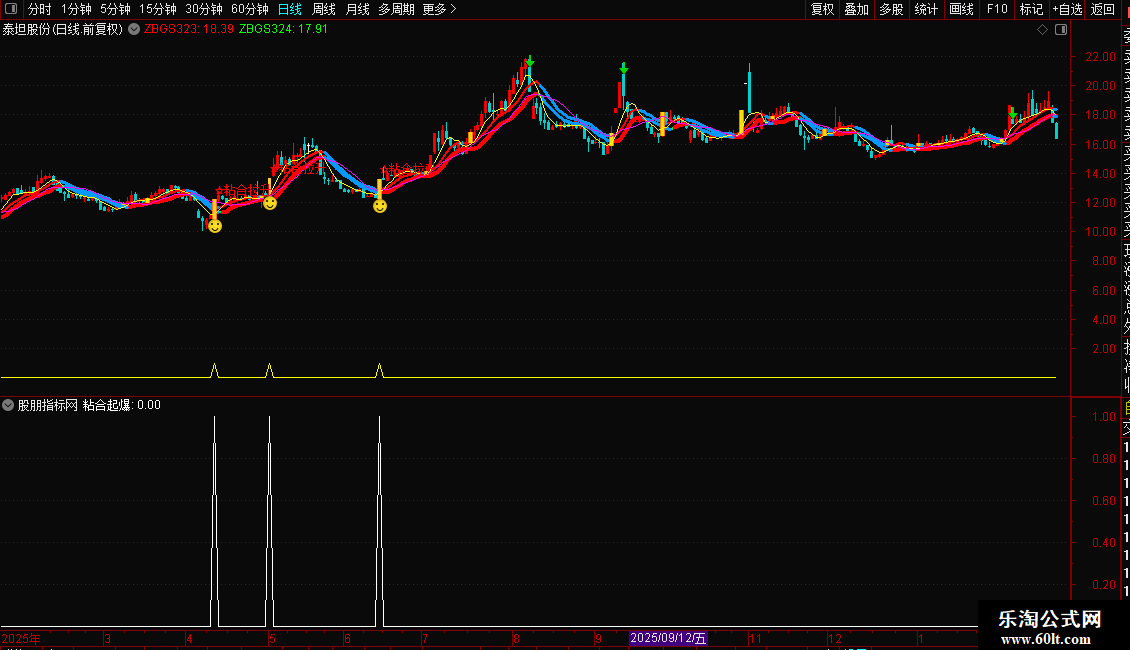Select the 60分钟 period tab
The height and width of the screenshot is (650, 1130).
(x=250, y=9)
